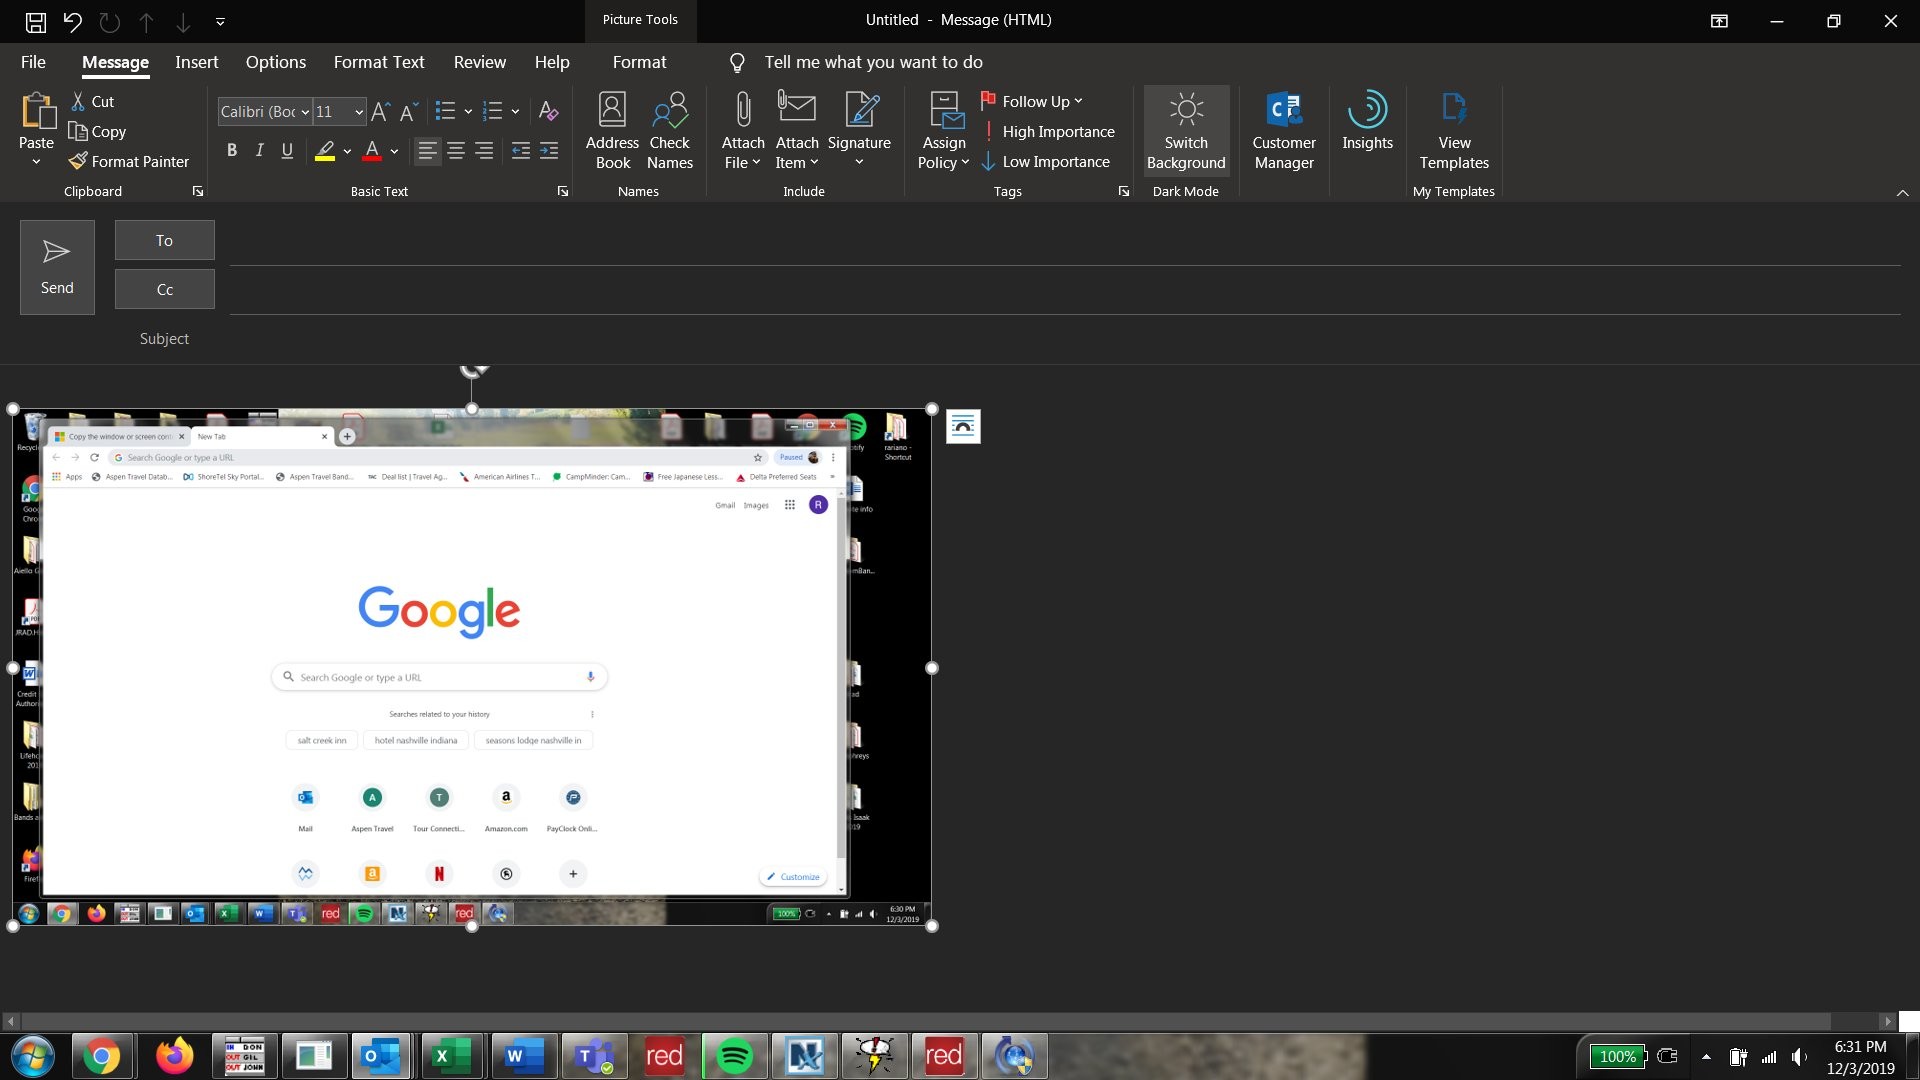The height and width of the screenshot is (1080, 1920).
Task: Open the Font Color swatch menu
Action: pos(394,152)
